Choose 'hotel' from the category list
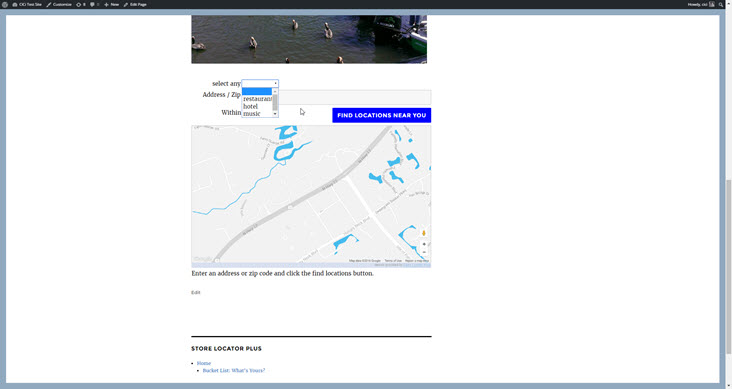Image resolution: width=732 pixels, height=389 pixels. (257, 106)
